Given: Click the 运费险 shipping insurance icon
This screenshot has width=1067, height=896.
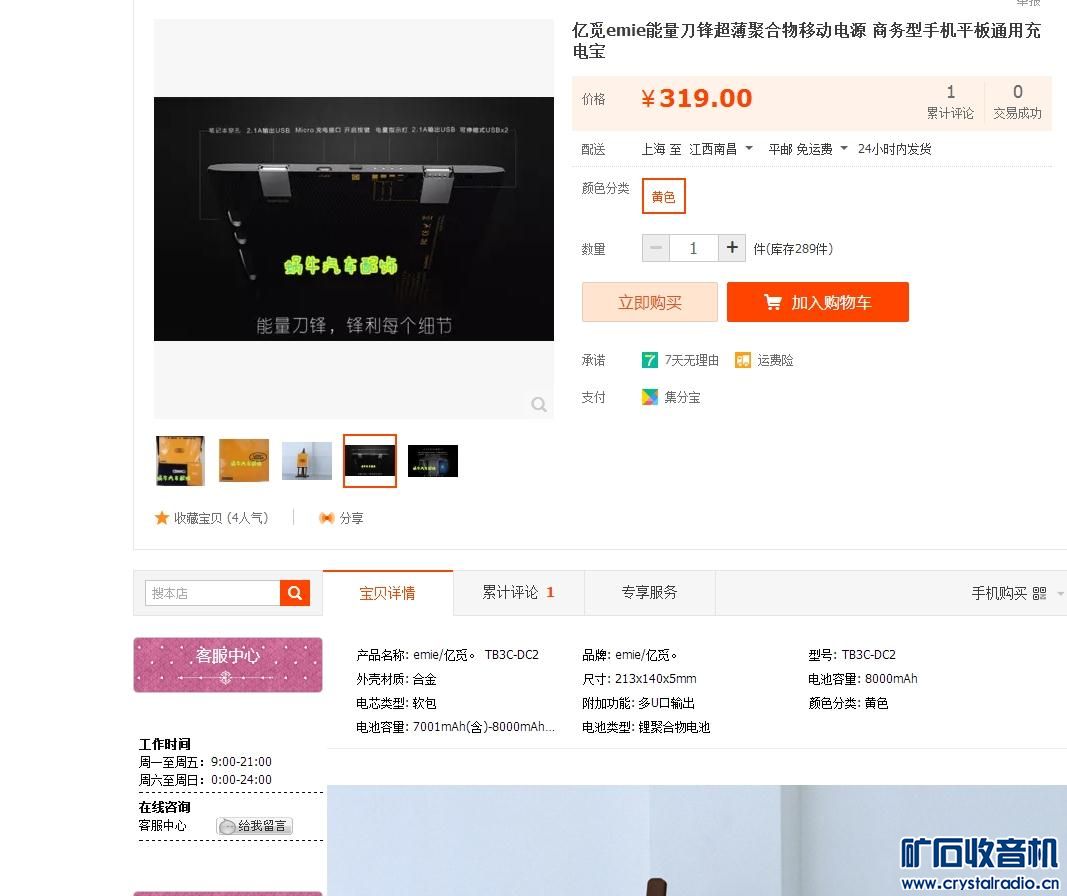Looking at the screenshot, I should (x=742, y=360).
